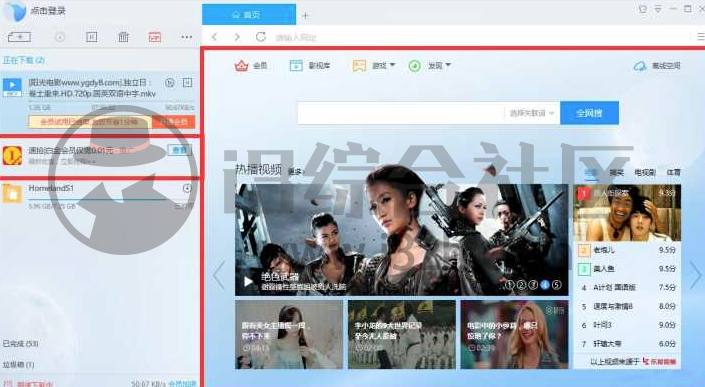Click the HomelandS1 folder icon

point(13,194)
